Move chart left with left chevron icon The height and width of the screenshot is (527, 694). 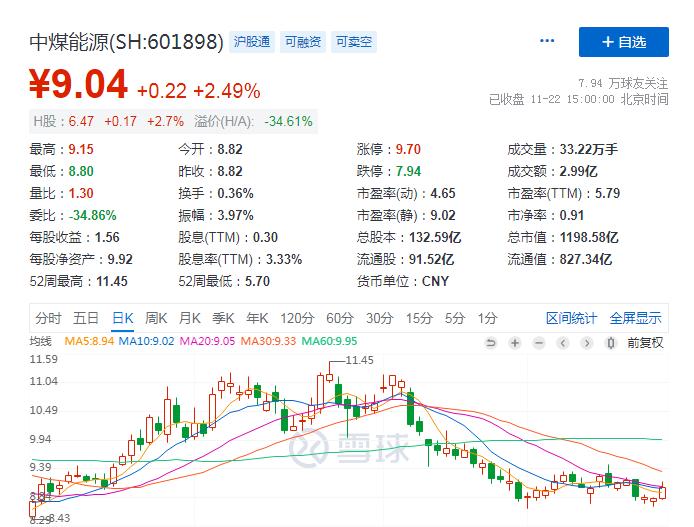[563, 343]
